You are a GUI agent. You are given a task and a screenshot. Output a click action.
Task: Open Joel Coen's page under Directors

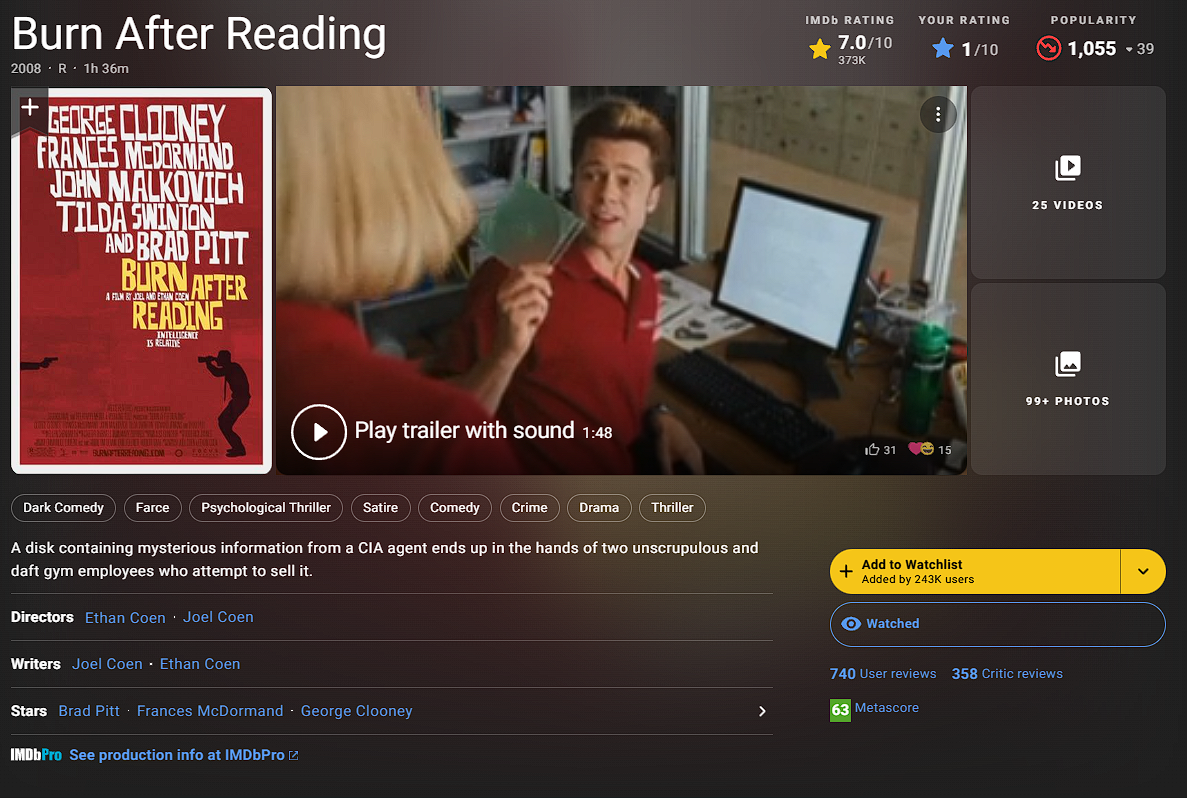pyautogui.click(x=218, y=617)
